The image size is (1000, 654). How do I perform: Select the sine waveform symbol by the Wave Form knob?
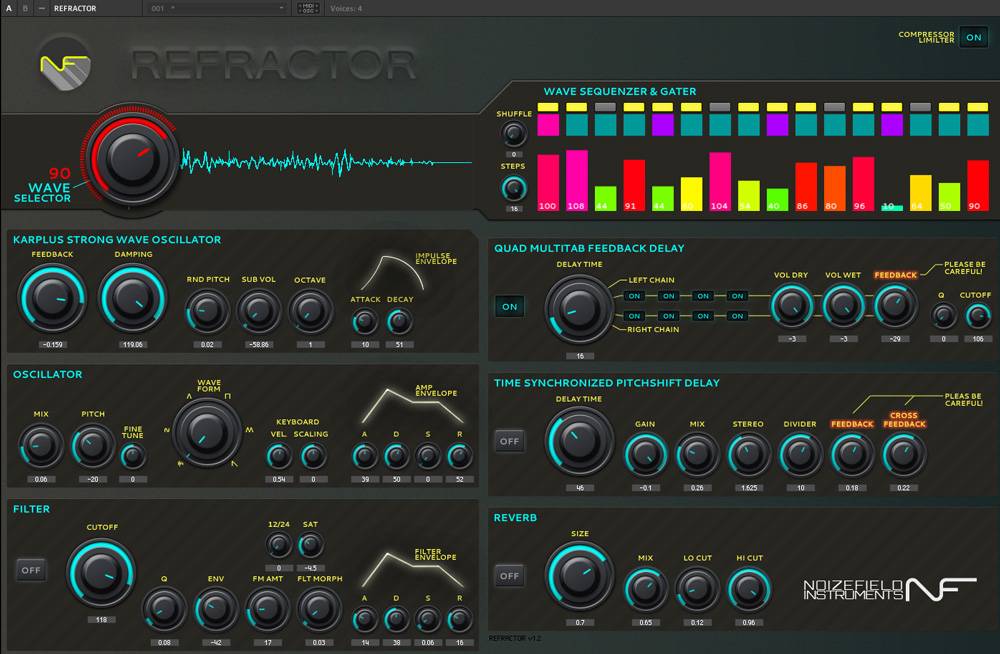point(167,430)
